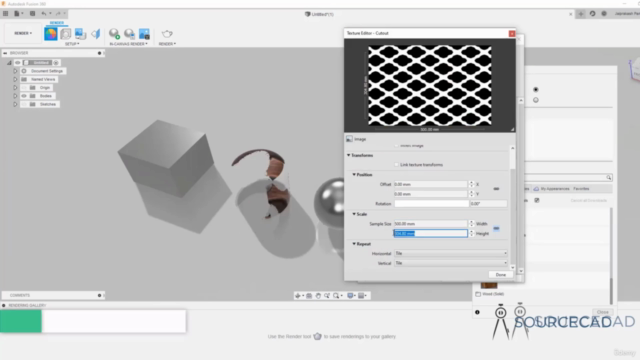Switch to Favorites tab
The height and width of the screenshot is (360, 640).
coord(581,189)
